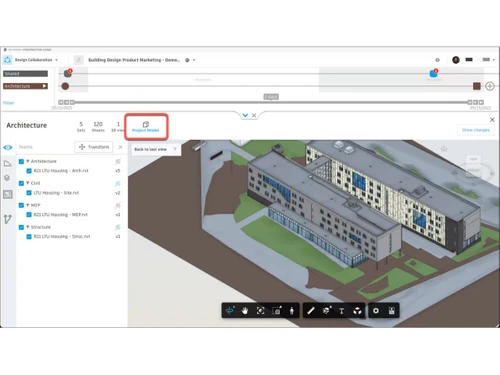
Task: Select the brown Architecture package circle marker
Action: 65,86
